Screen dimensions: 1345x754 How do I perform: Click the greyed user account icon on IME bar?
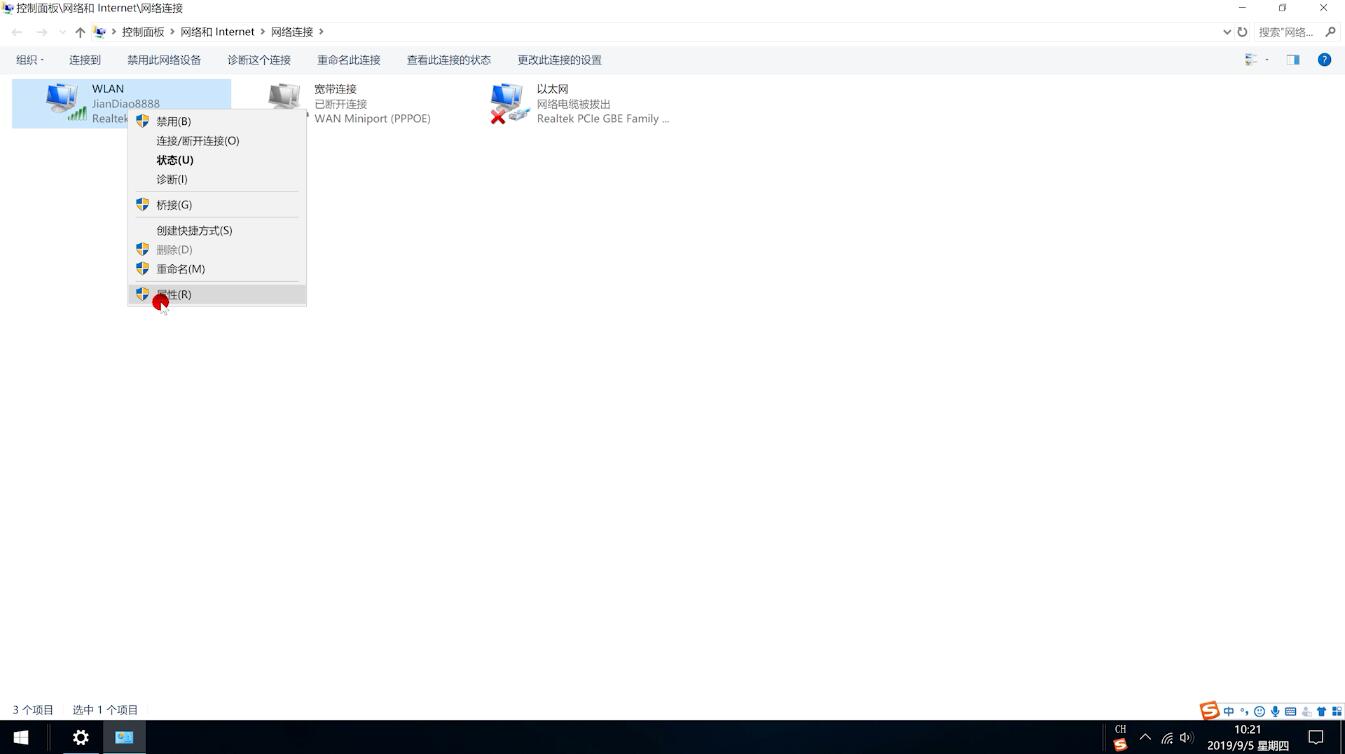click(x=1306, y=712)
